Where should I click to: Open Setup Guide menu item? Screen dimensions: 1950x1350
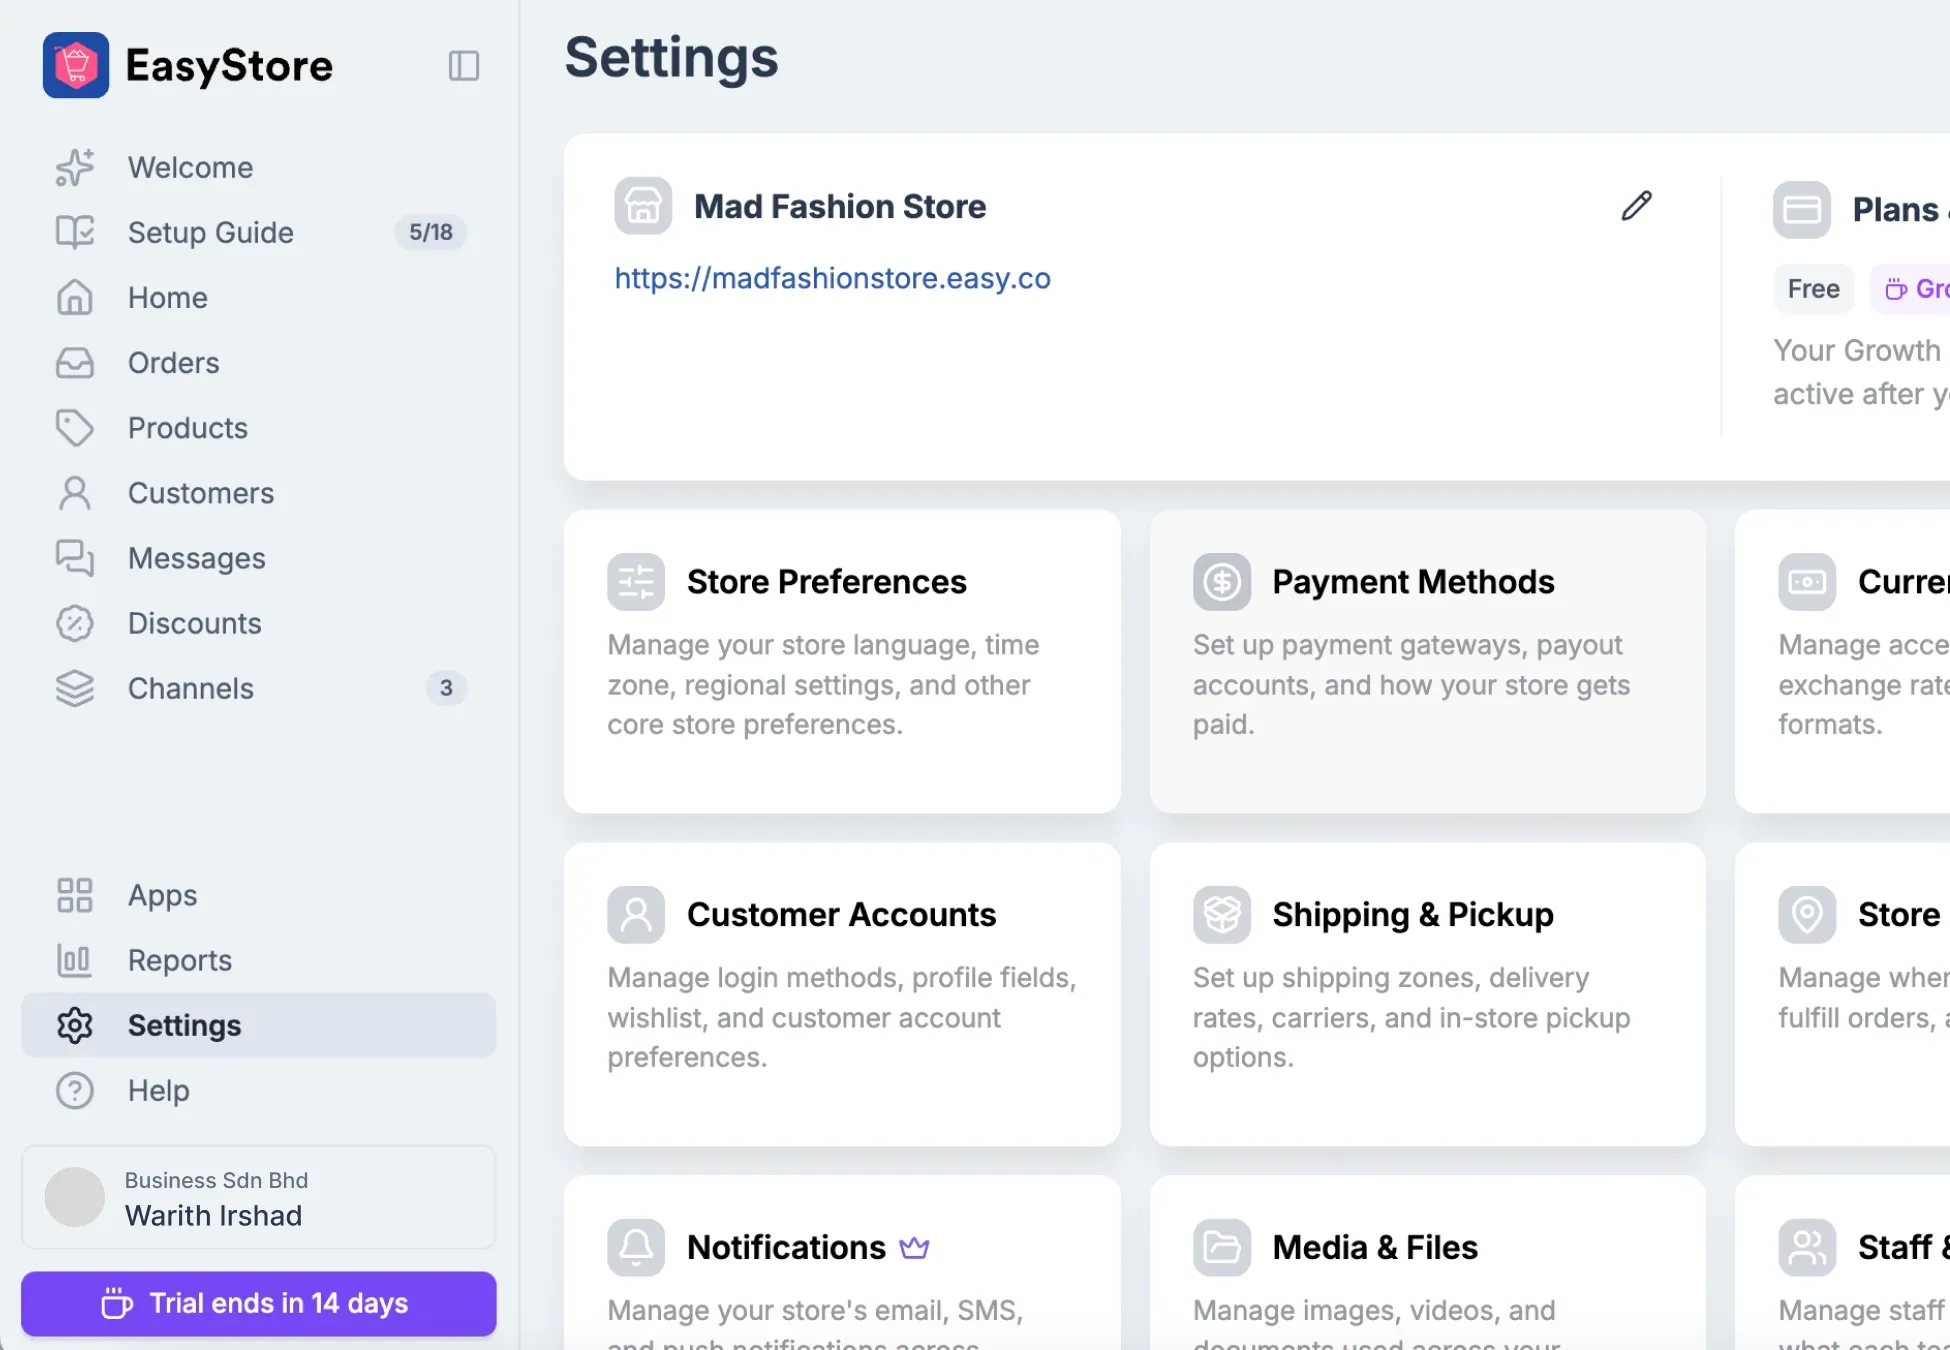pyautogui.click(x=259, y=232)
